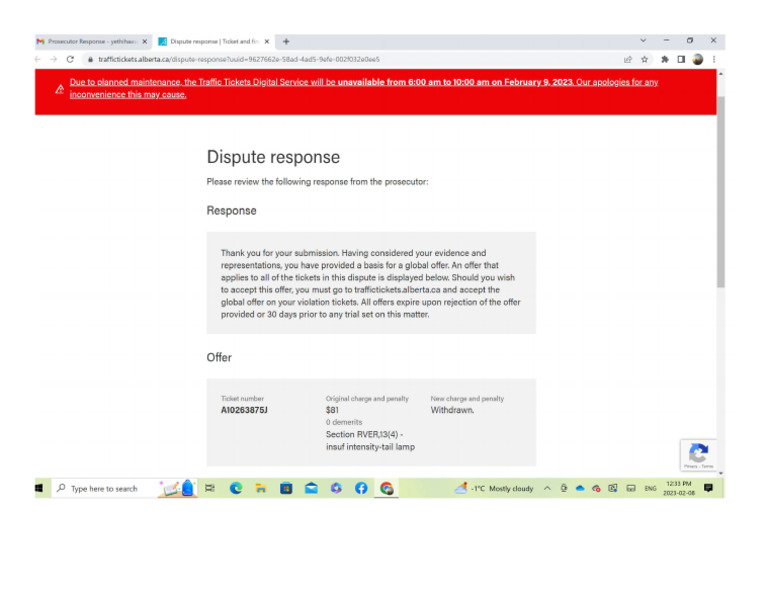Open the Chrome profile avatar
Viewport: 768px width, 594px height.
(x=697, y=59)
